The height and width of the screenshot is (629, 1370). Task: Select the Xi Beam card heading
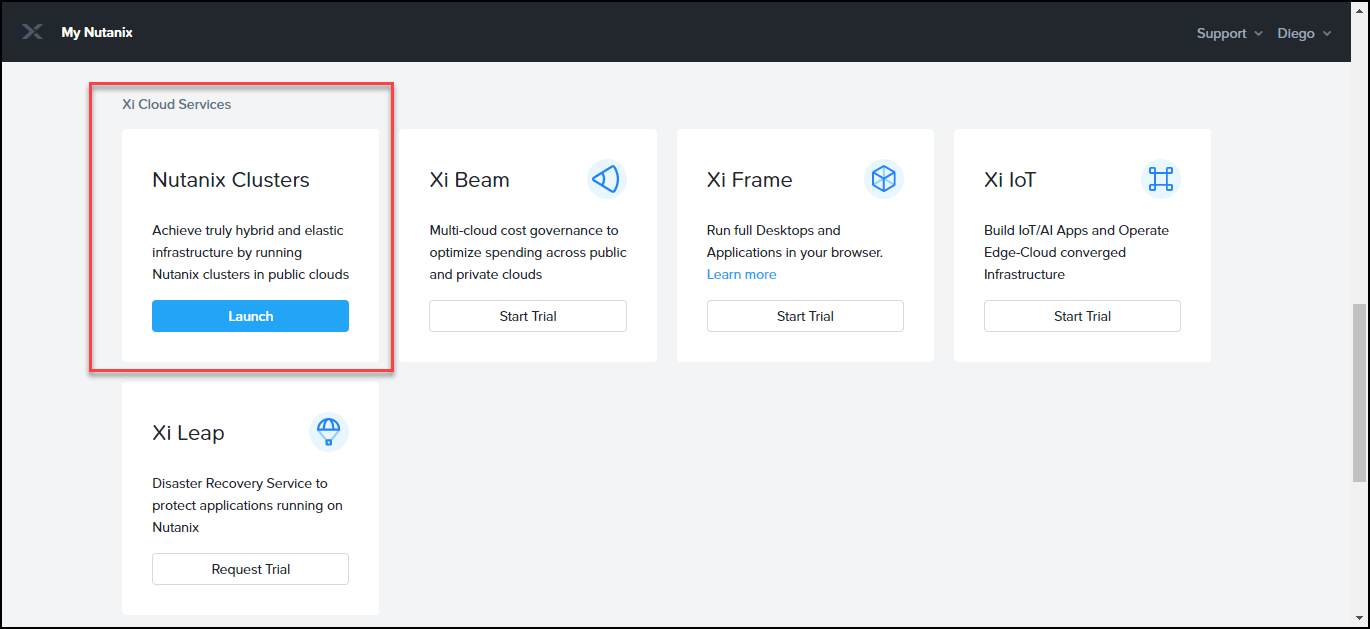pyautogui.click(x=469, y=180)
